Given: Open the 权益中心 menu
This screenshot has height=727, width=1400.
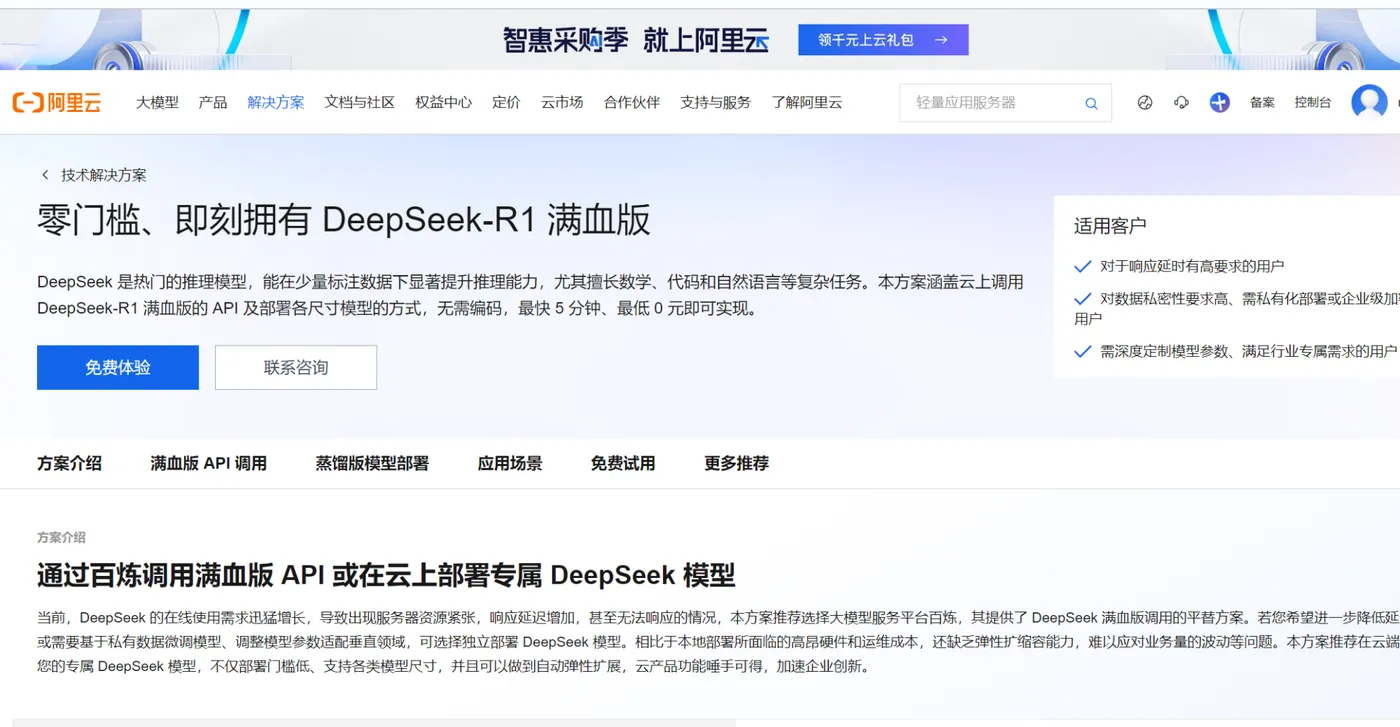Looking at the screenshot, I should 444,102.
